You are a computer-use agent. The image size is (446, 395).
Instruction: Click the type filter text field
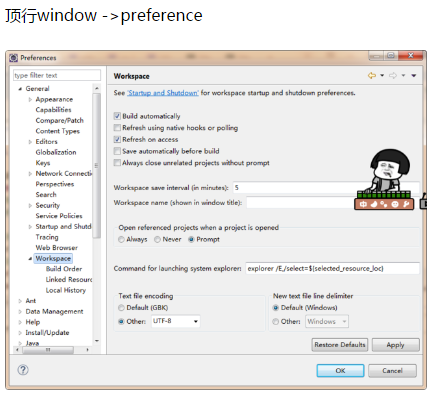coord(57,75)
